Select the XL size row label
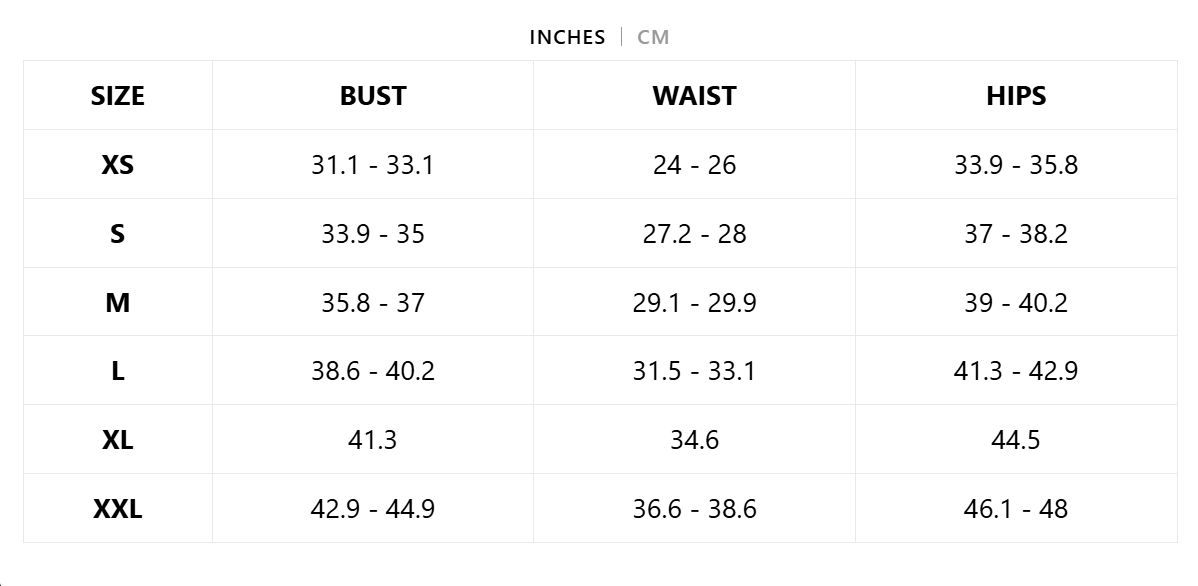 [118, 440]
